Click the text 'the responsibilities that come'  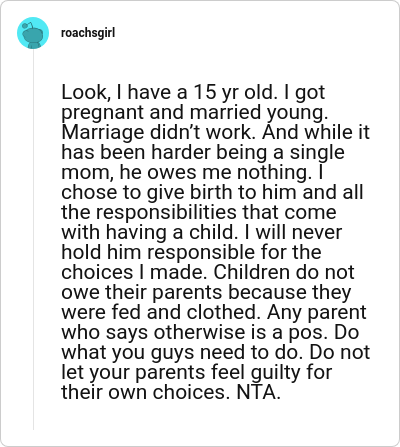pyautogui.click(x=199, y=212)
